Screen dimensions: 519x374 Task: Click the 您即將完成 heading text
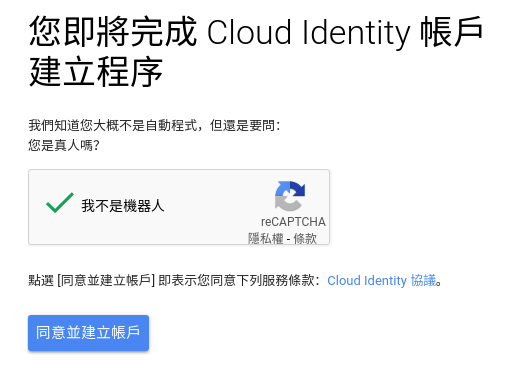coord(113,32)
